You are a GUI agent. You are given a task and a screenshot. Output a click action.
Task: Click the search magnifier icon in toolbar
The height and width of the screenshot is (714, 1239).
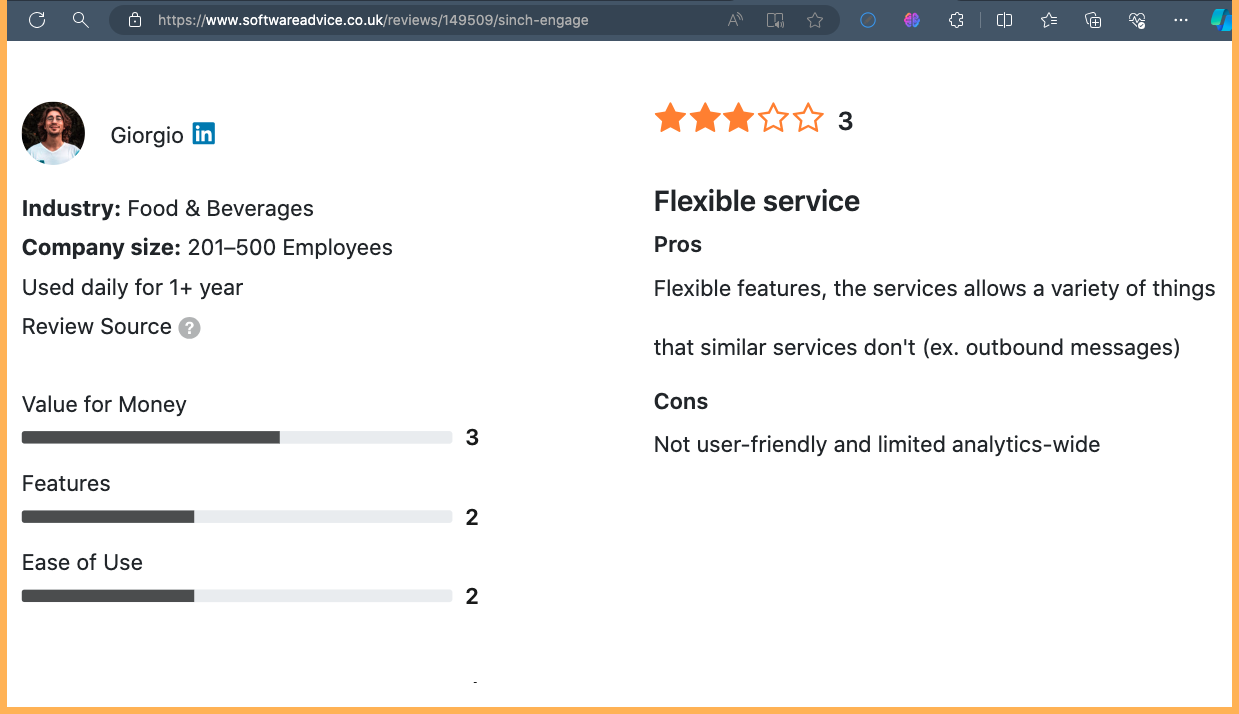81,20
